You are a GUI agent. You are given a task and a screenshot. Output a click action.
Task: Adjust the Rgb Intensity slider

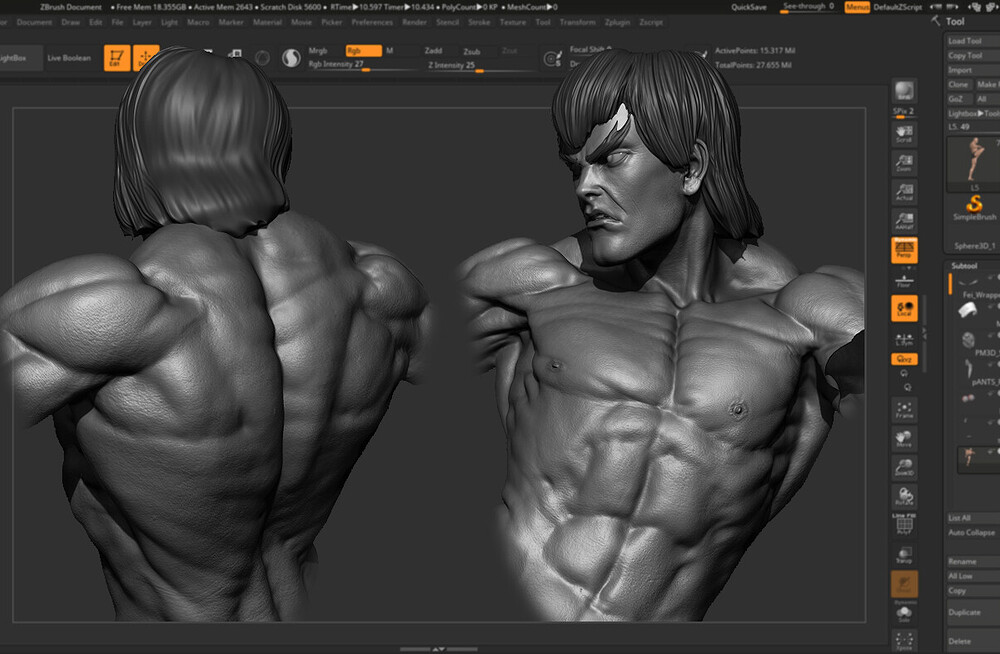coord(364,65)
